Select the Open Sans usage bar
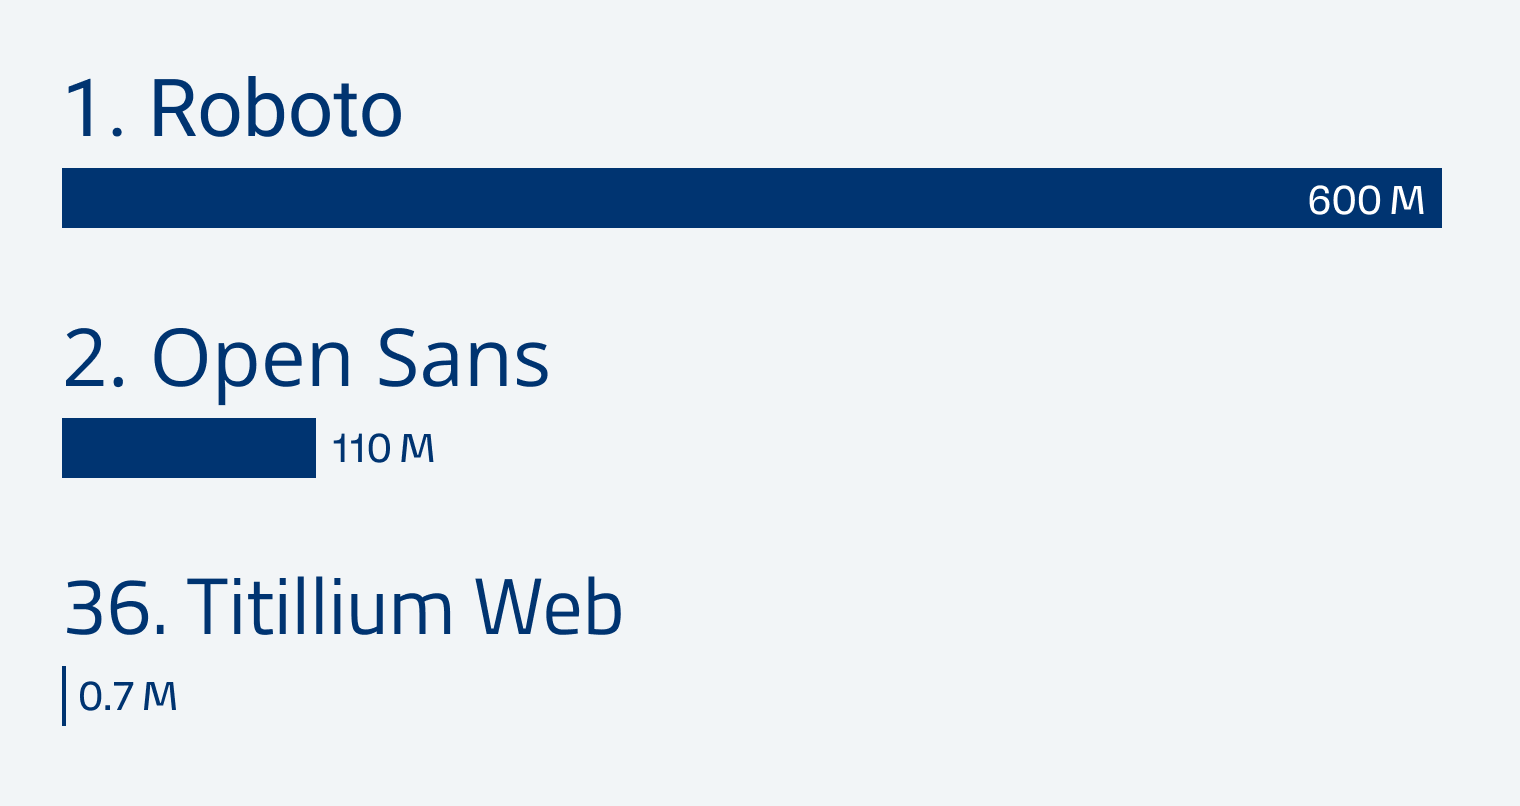The width and height of the screenshot is (1520, 806). click(x=189, y=448)
